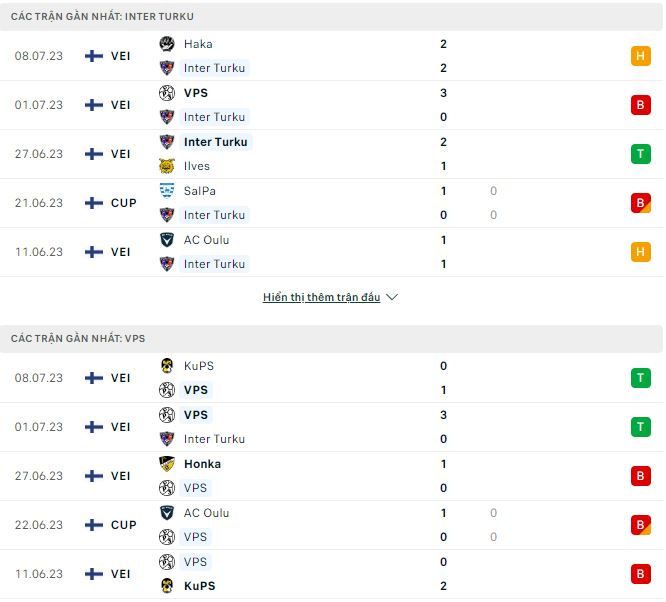Select 'Các trận gần nhất: Inter Turku' header
Viewport: 666px width, 602px height.
[103, 17]
